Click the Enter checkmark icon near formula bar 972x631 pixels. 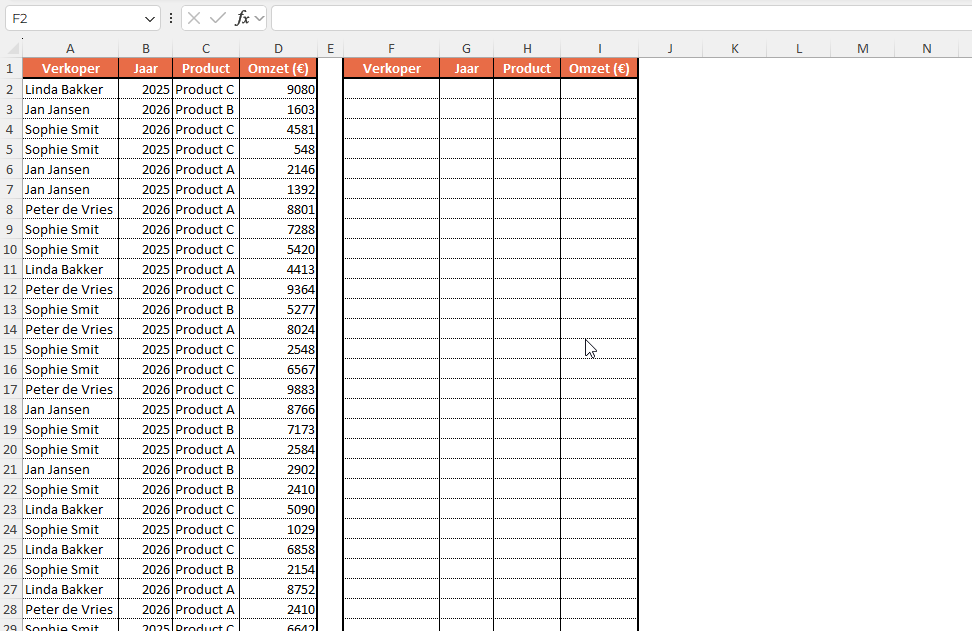217,17
